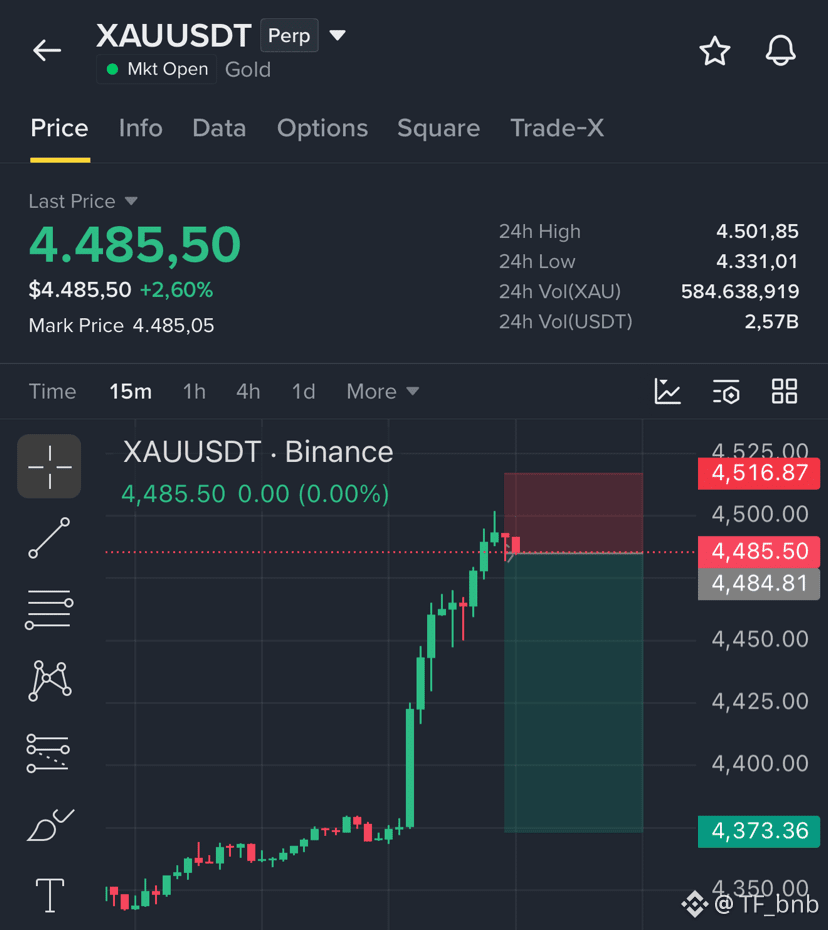Open the Options tab
The height and width of the screenshot is (930, 828).
322,128
